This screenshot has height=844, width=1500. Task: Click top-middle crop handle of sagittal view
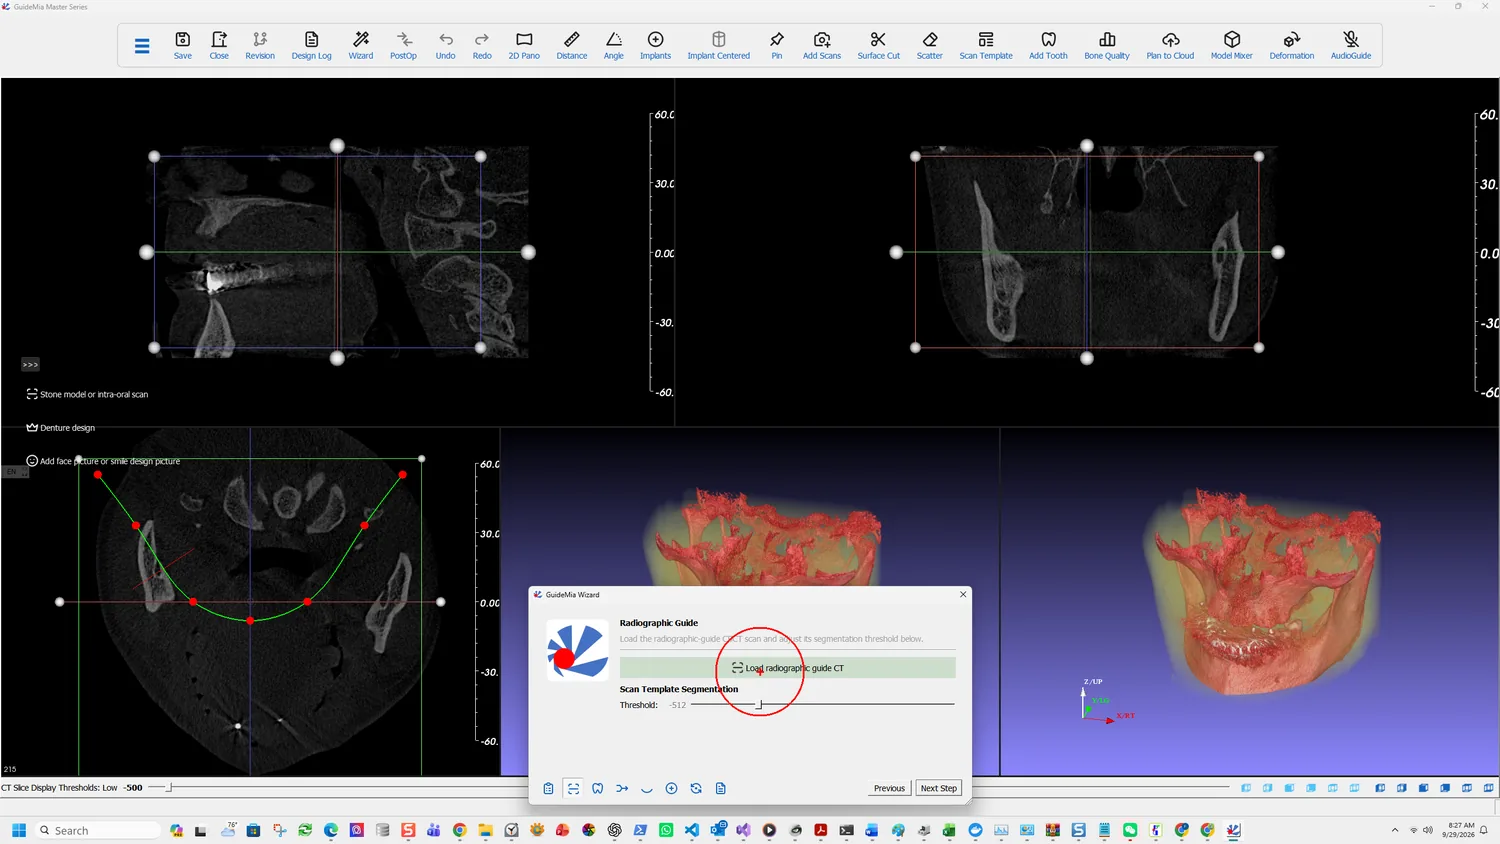[337, 146]
